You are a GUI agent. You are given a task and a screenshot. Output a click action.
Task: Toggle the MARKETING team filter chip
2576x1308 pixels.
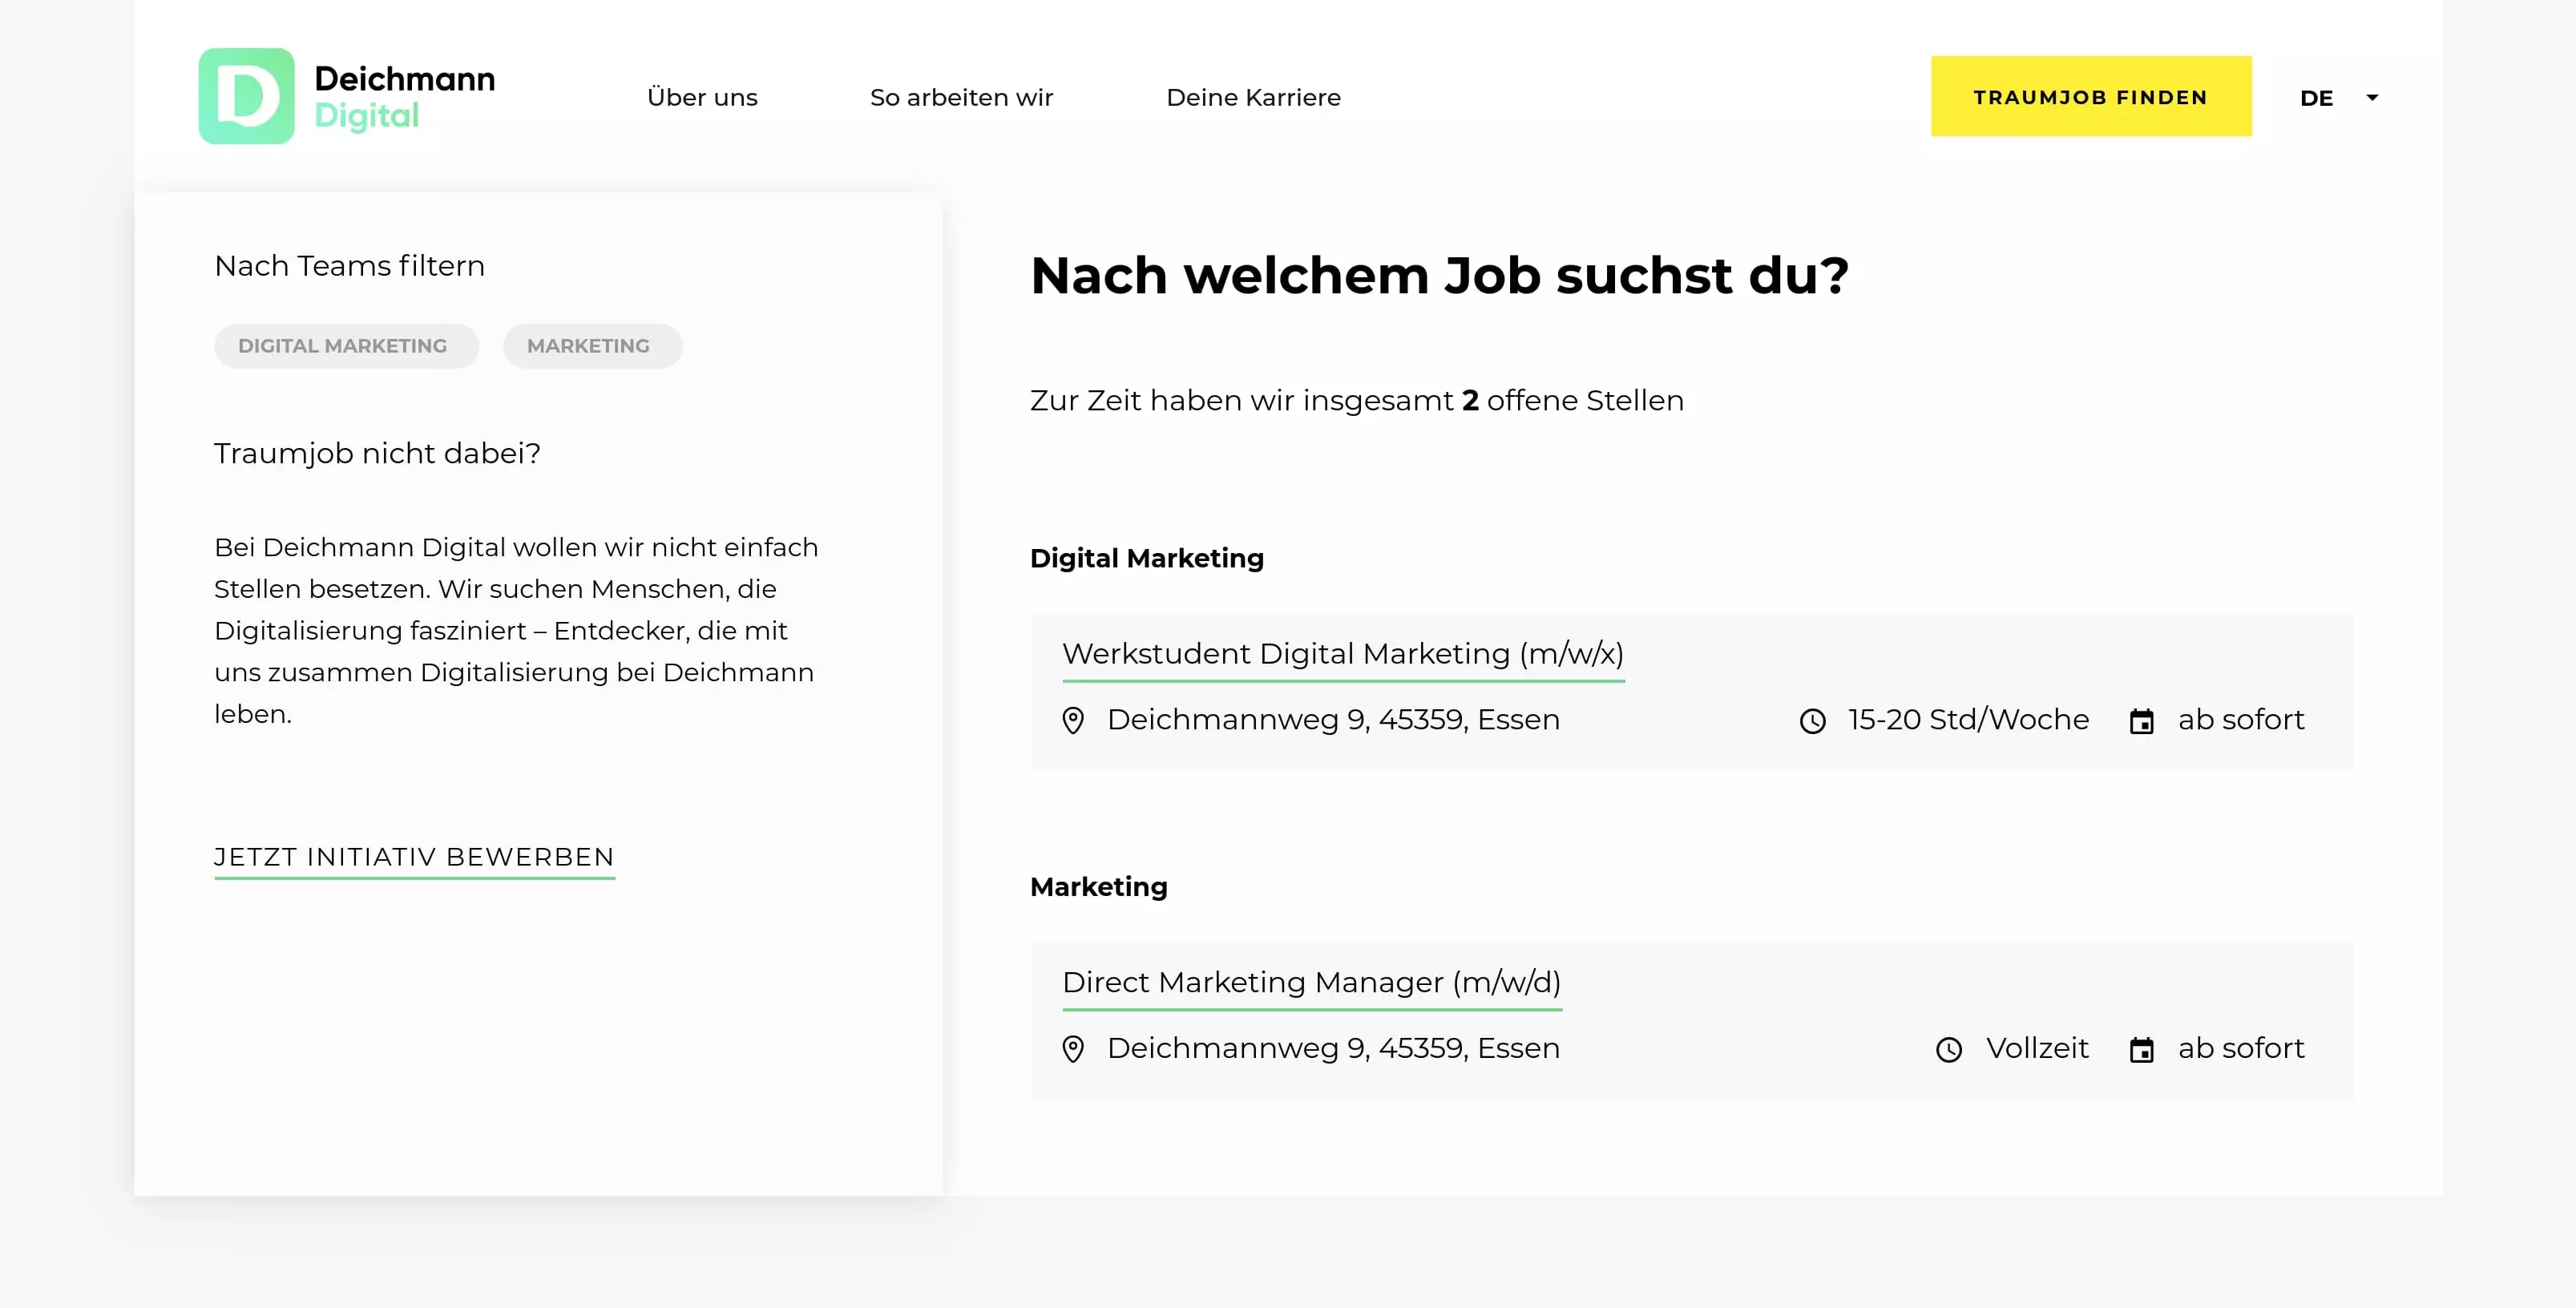[591, 346]
